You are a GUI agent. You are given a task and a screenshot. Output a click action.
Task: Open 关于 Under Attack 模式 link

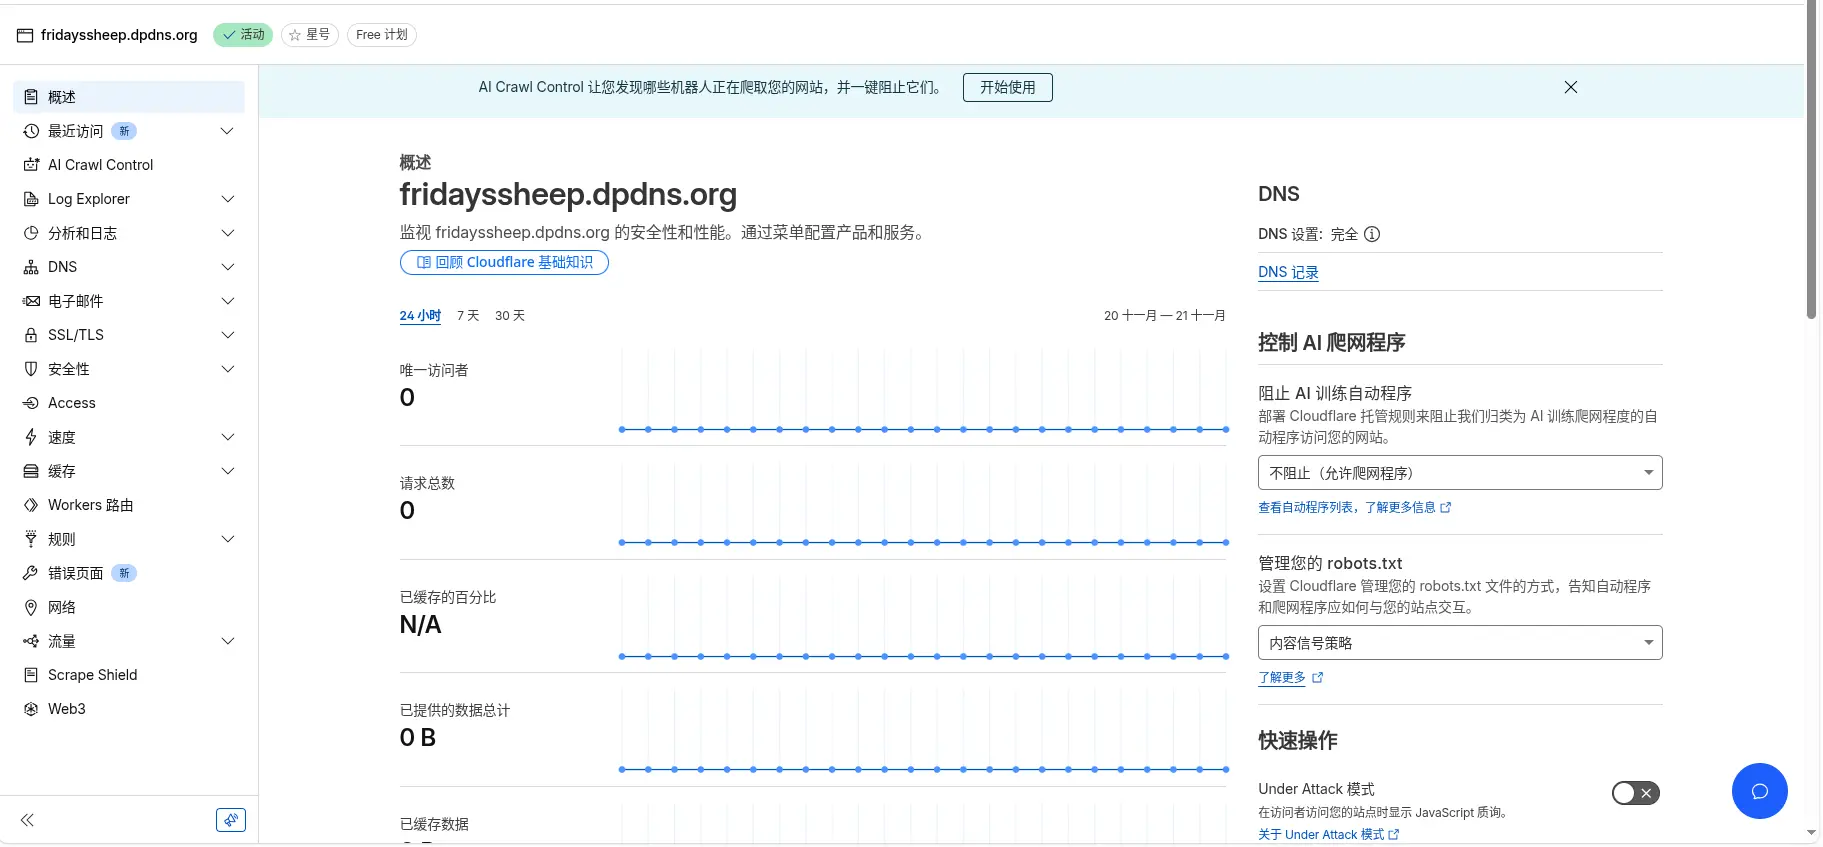(x=1328, y=835)
